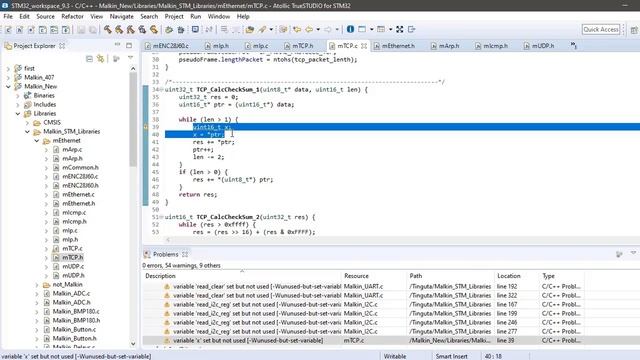Image resolution: width=640 pixels, height=360 pixels.
Task: Click the Quick Access field
Action: tap(601, 29)
